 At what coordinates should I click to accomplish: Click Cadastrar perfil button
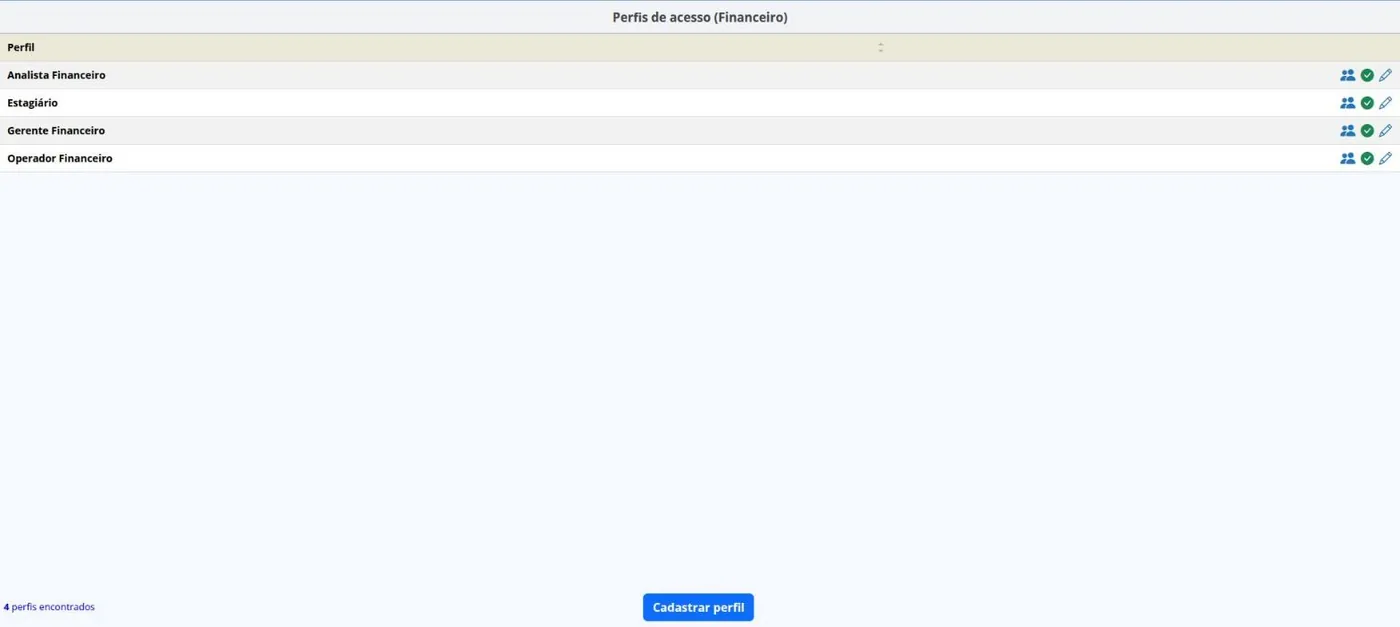click(x=698, y=607)
